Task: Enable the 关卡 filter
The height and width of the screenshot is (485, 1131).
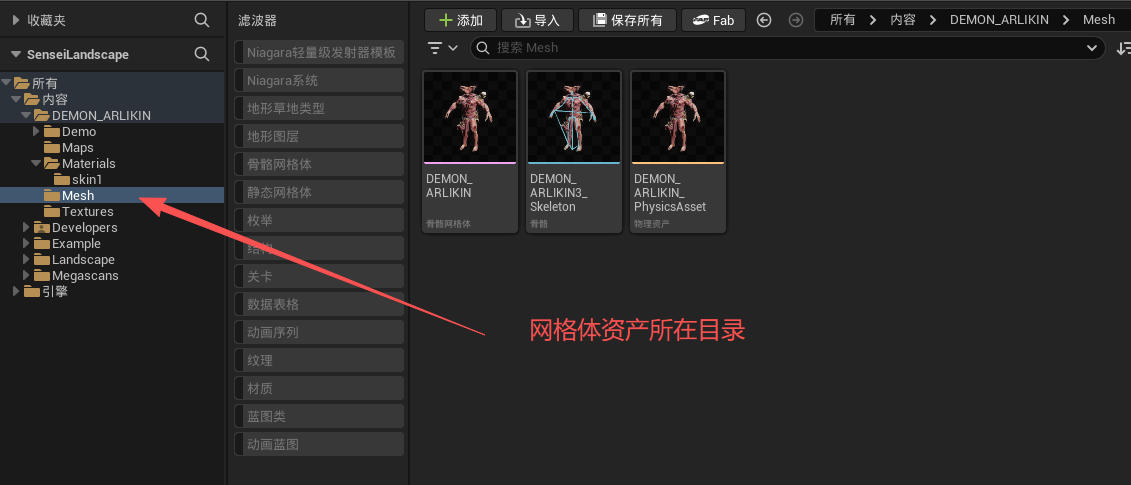Action: (x=320, y=276)
